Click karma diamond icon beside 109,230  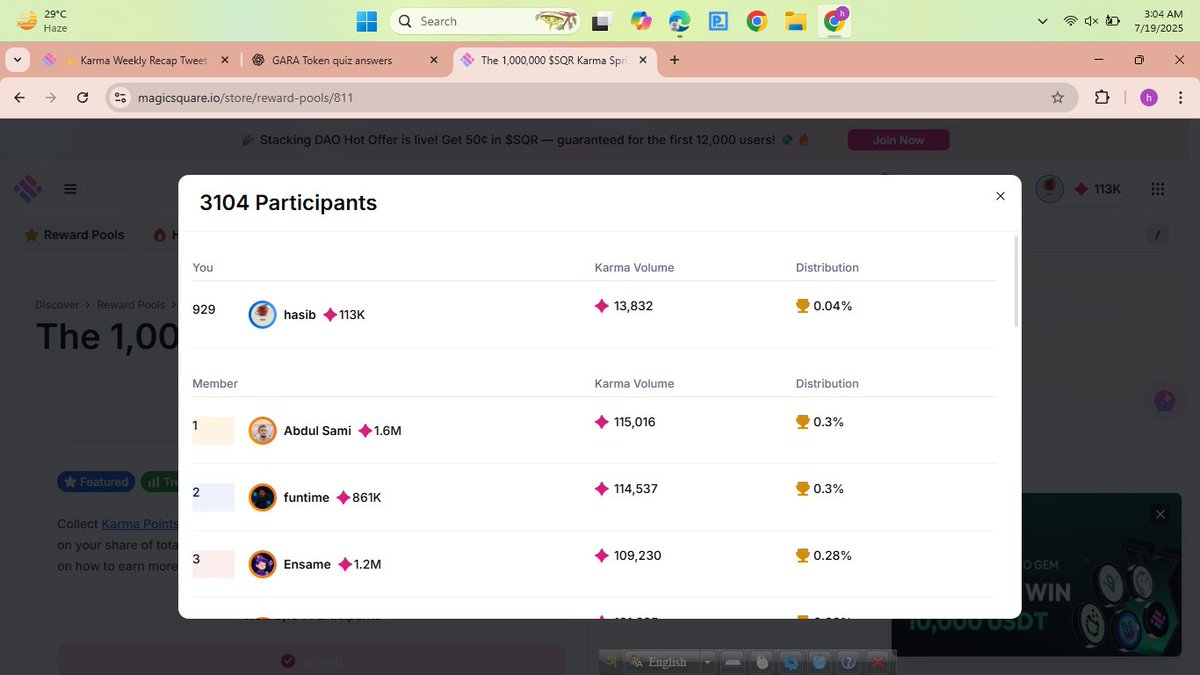(601, 555)
